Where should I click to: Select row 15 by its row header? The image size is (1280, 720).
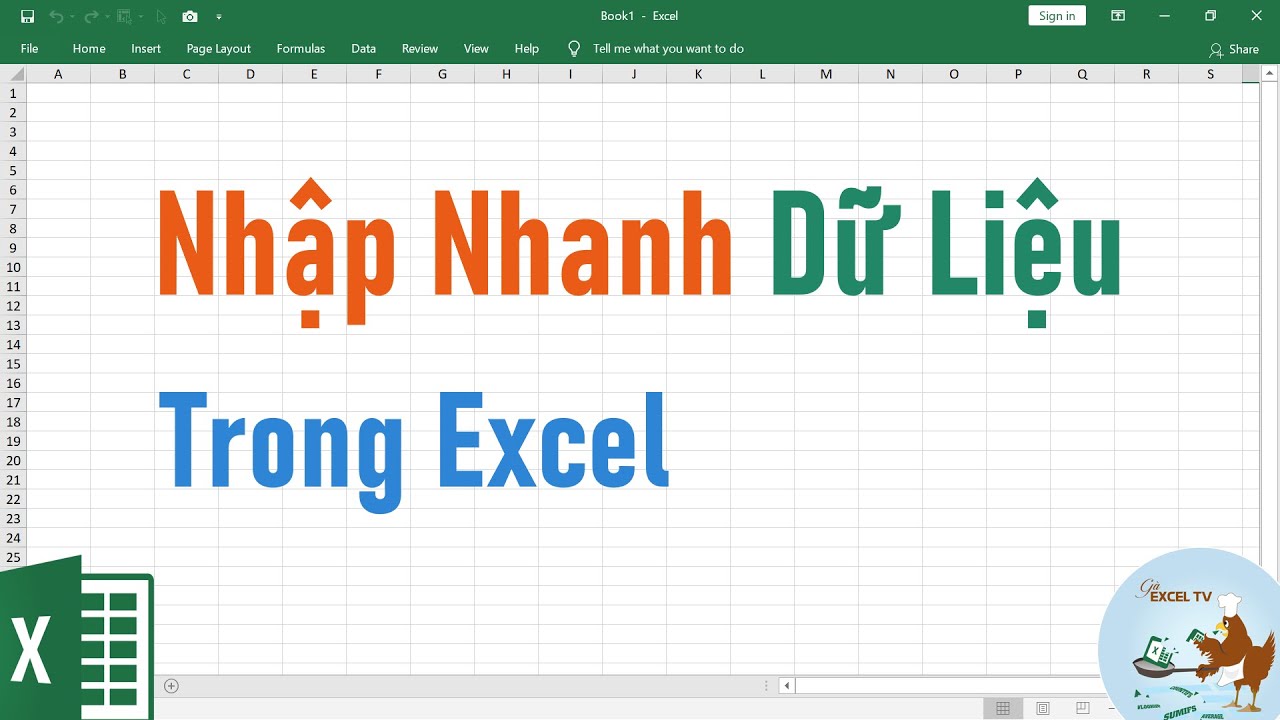13,364
